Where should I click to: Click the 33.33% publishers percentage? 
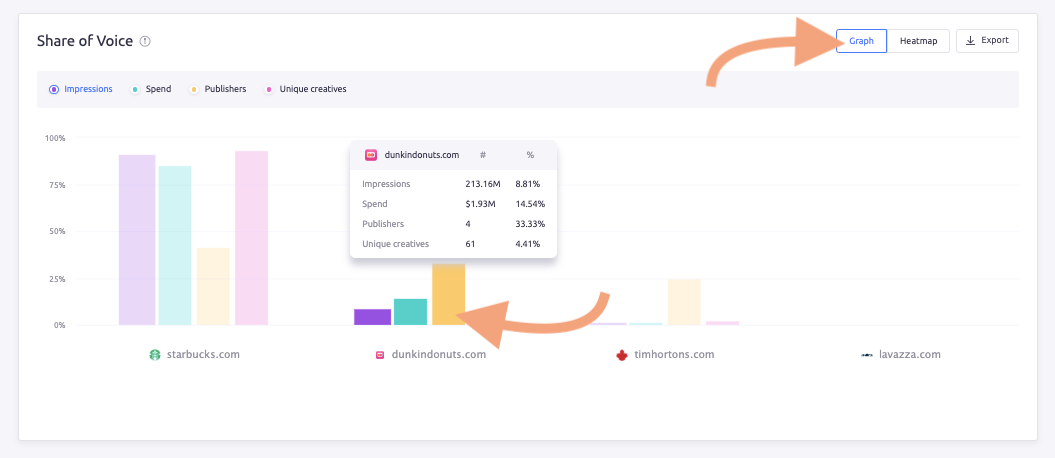(530, 224)
